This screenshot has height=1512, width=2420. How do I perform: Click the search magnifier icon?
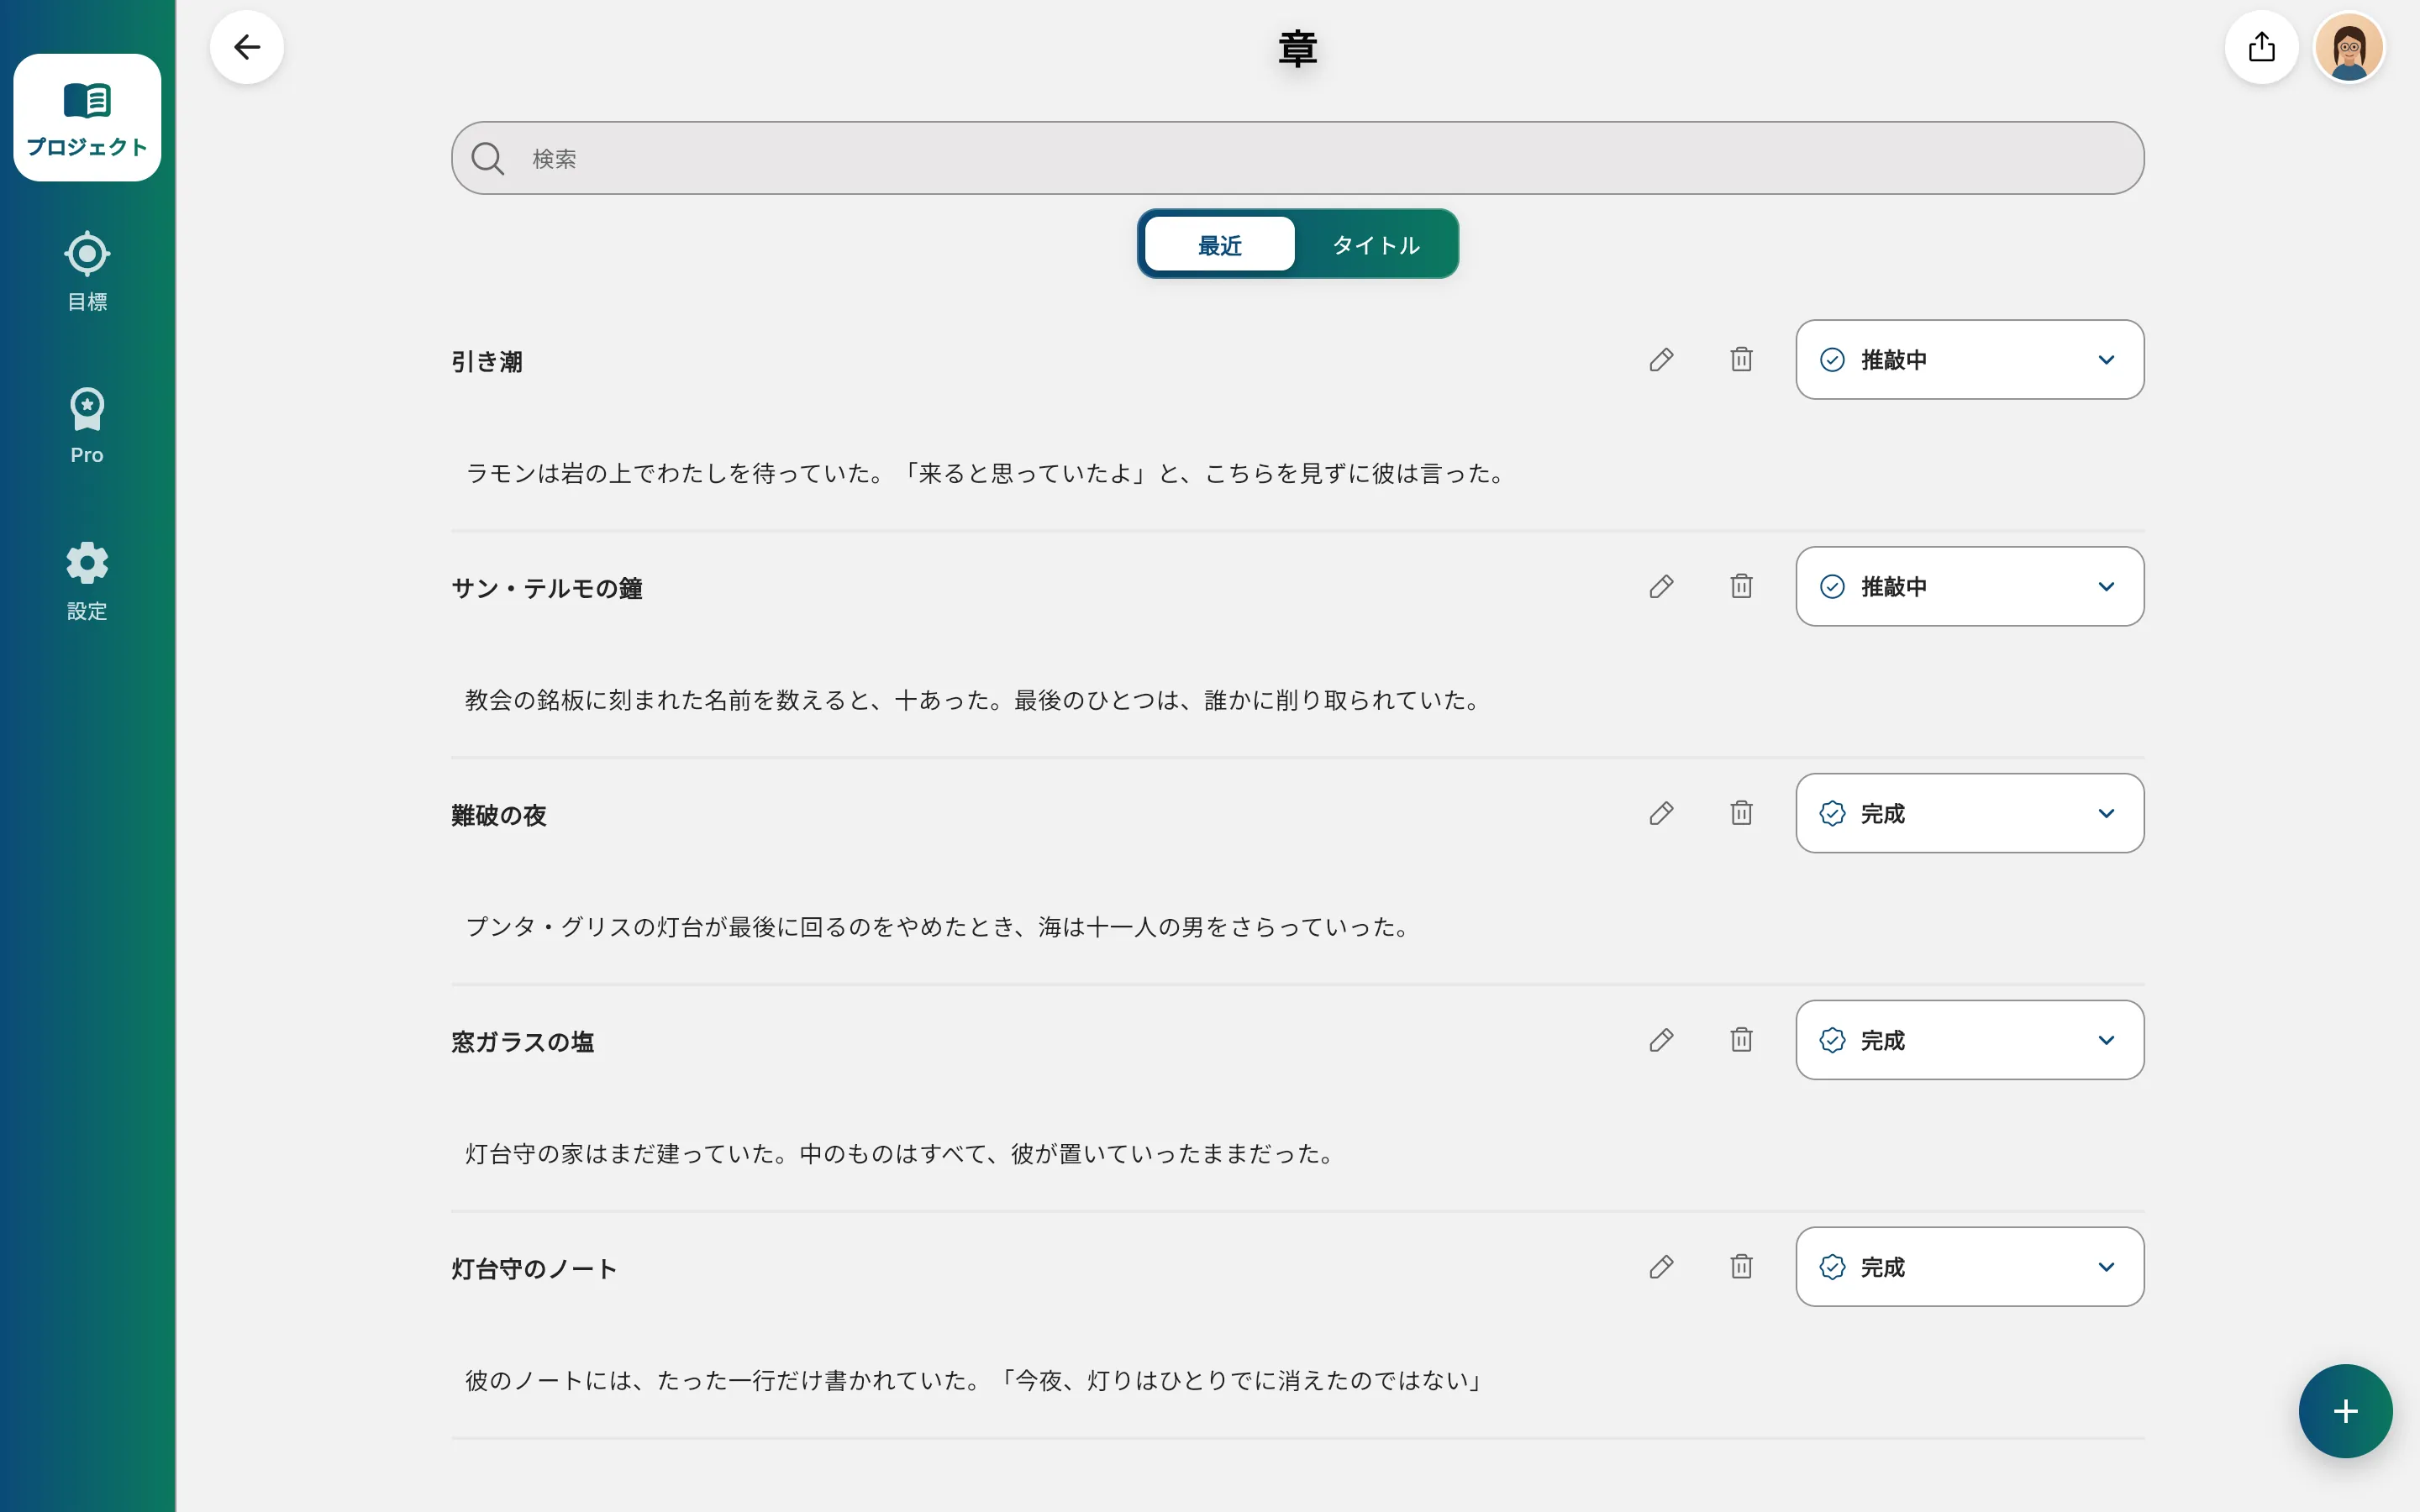pos(487,158)
